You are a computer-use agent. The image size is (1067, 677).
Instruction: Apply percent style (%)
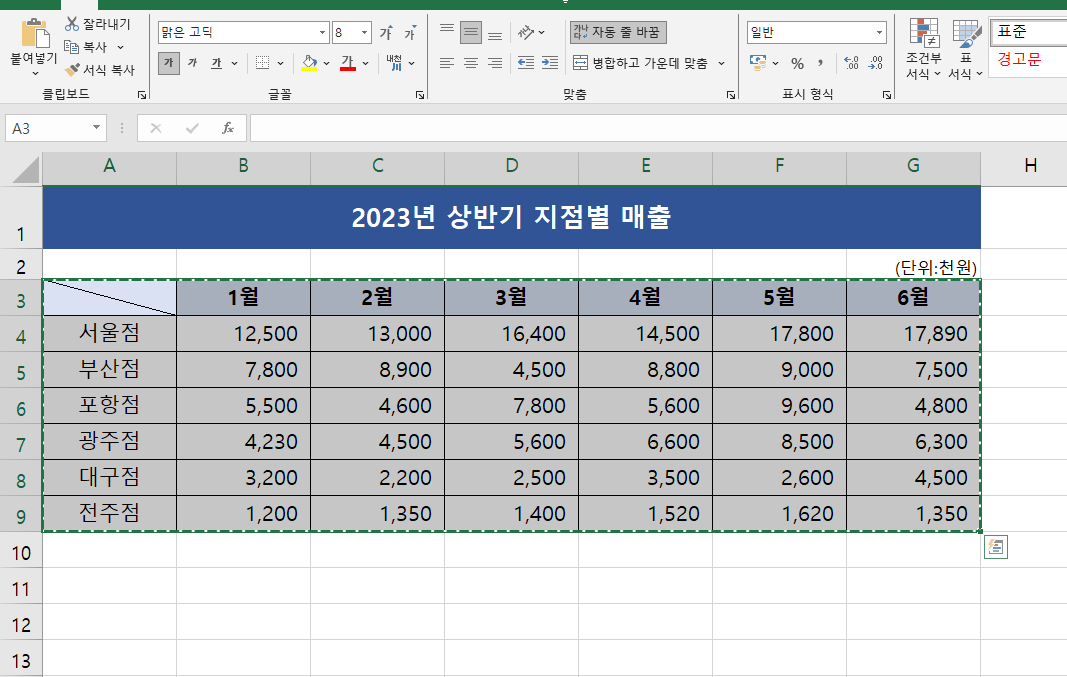tap(798, 63)
